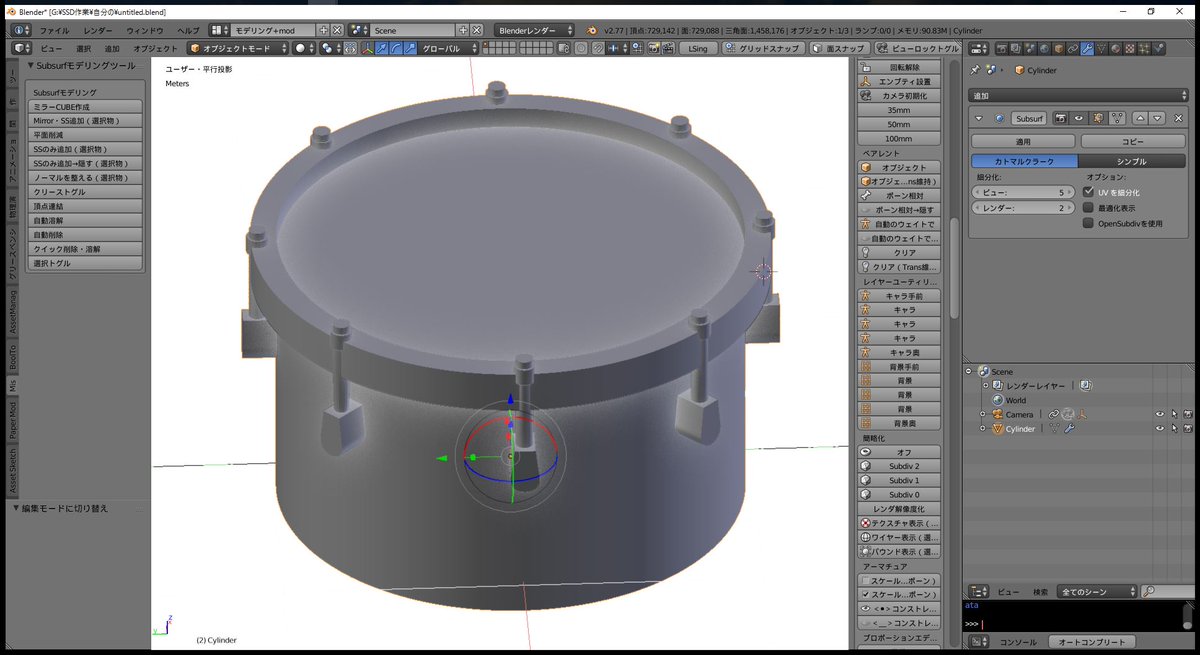Screen dimensions: 1200x655
Task: Toggle Camera visibility eye in the outliner
Action: (x=1160, y=414)
